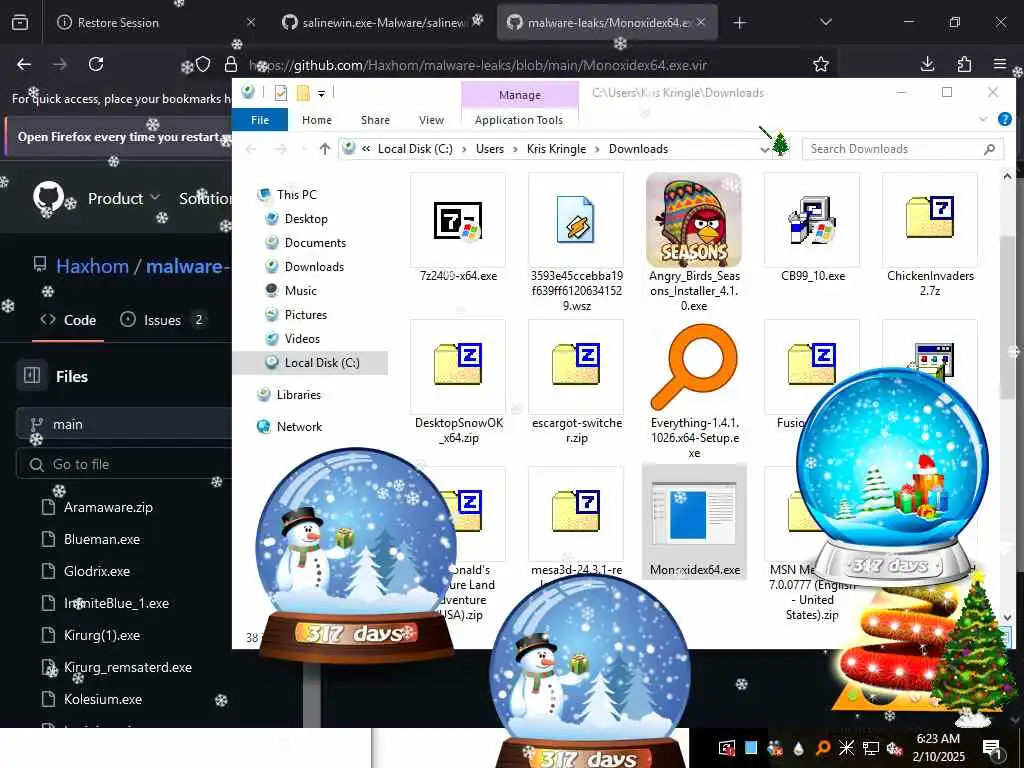
Task: Open the GitHub Code tab
Action: coord(68,320)
